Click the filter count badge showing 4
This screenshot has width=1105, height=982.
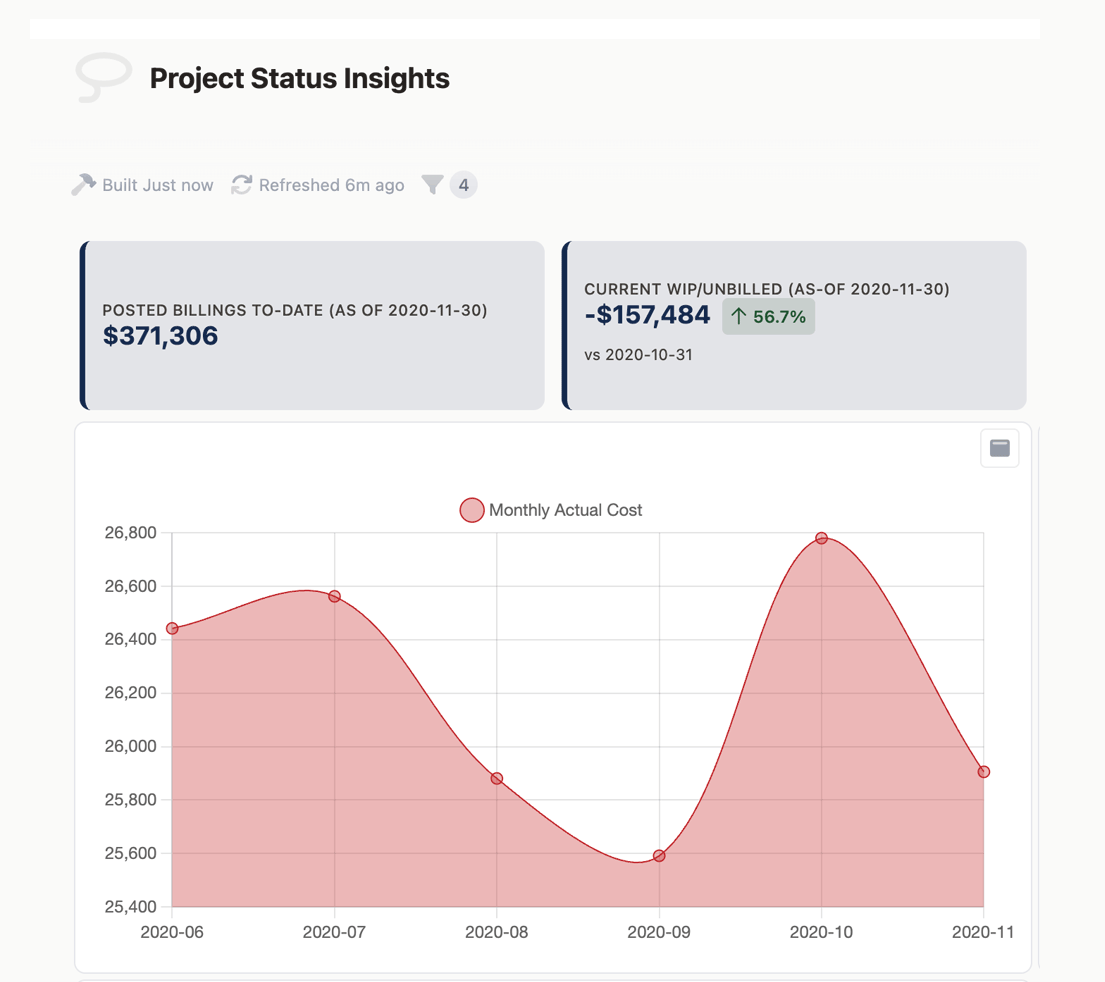pyautogui.click(x=463, y=185)
